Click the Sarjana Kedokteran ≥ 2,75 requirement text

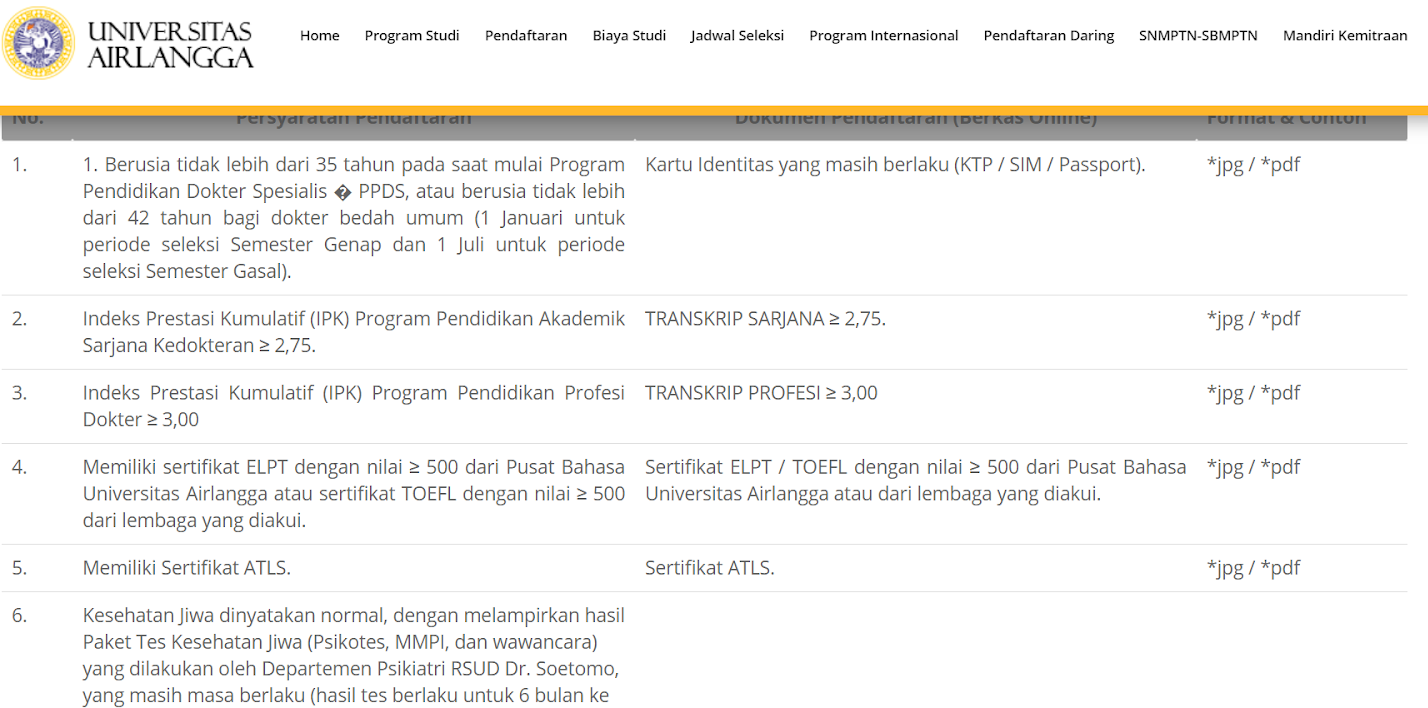pyautogui.click(x=354, y=332)
